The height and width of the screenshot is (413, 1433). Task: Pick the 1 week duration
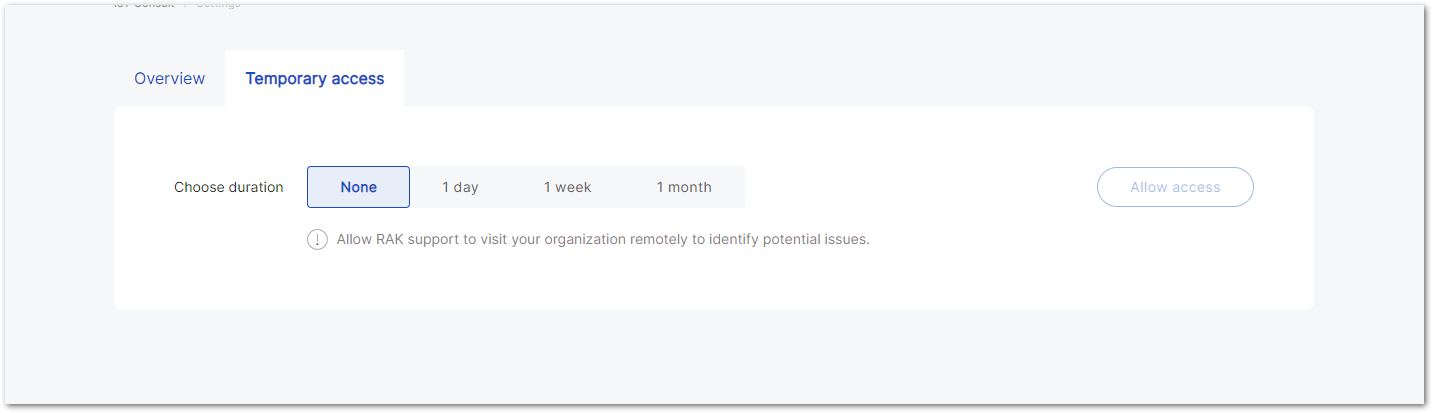tap(567, 187)
